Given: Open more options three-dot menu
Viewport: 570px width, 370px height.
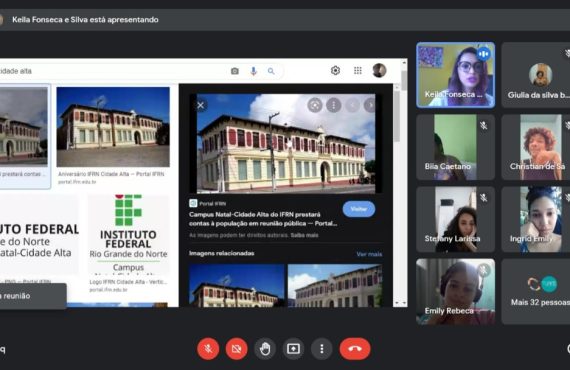Looking at the screenshot, I should tap(322, 349).
